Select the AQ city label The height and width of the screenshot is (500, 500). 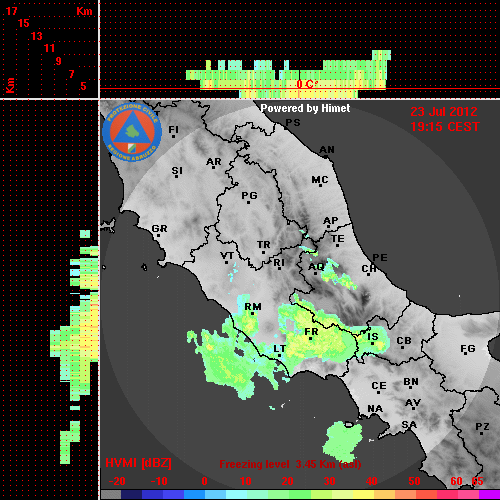[316, 267]
